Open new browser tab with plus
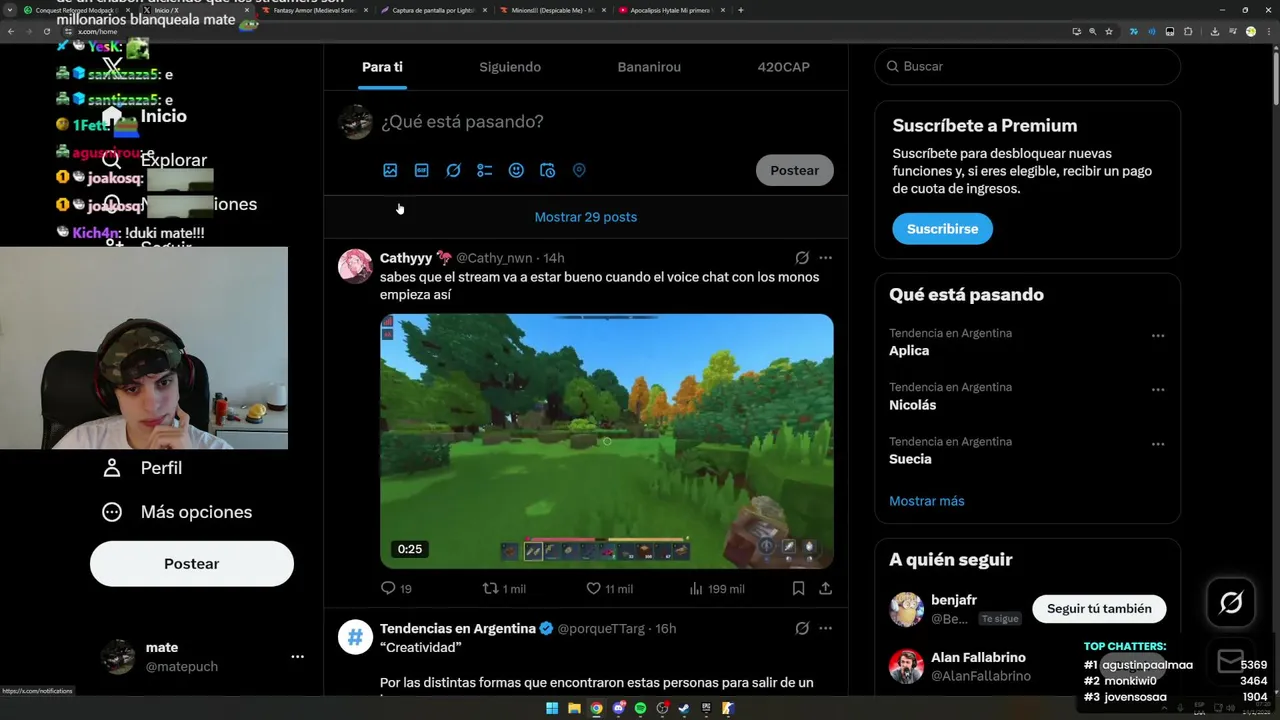Image resolution: width=1280 pixels, height=720 pixels. coord(740,10)
